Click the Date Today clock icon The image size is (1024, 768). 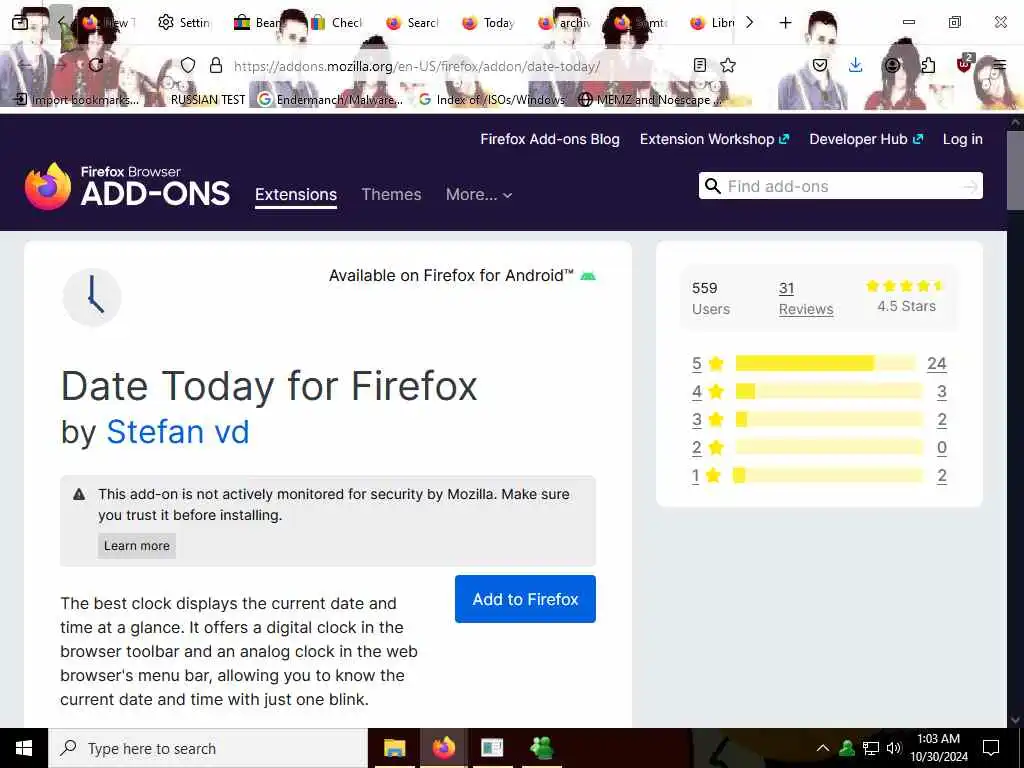pos(92,296)
